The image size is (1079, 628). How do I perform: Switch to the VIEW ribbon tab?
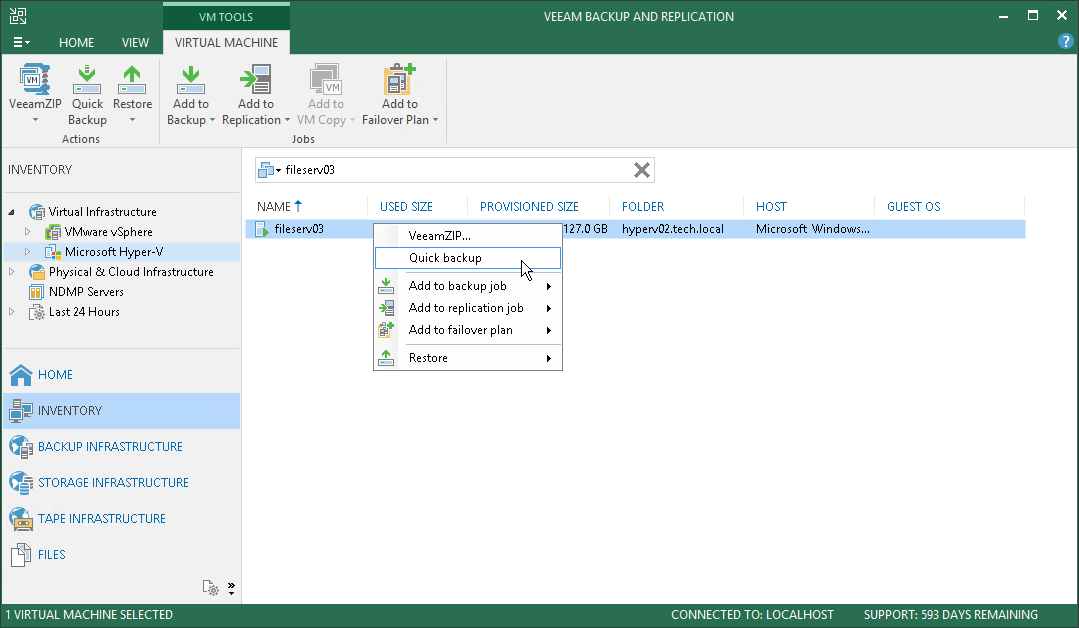[136, 43]
